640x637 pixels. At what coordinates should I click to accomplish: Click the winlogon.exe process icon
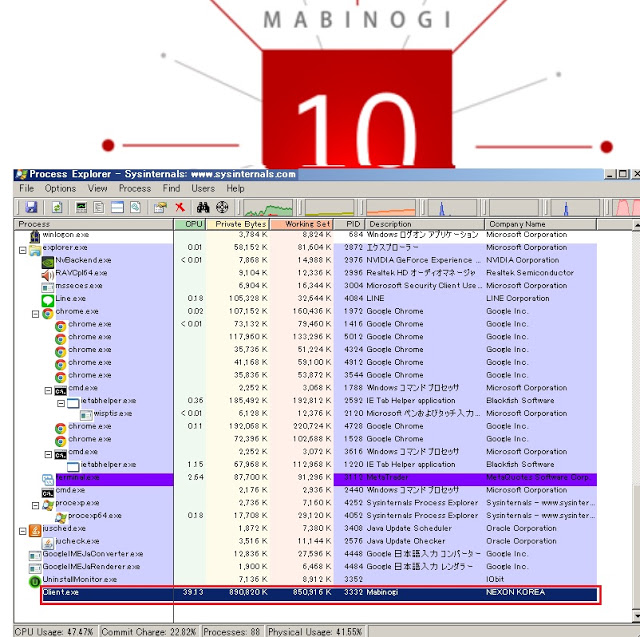click(35, 235)
